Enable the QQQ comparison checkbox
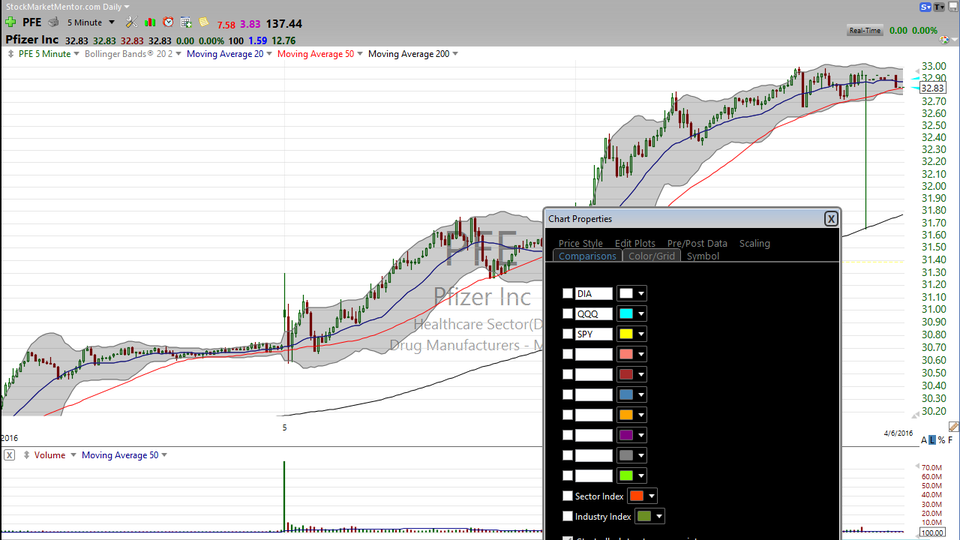This screenshot has height=540, width=960. coord(568,314)
